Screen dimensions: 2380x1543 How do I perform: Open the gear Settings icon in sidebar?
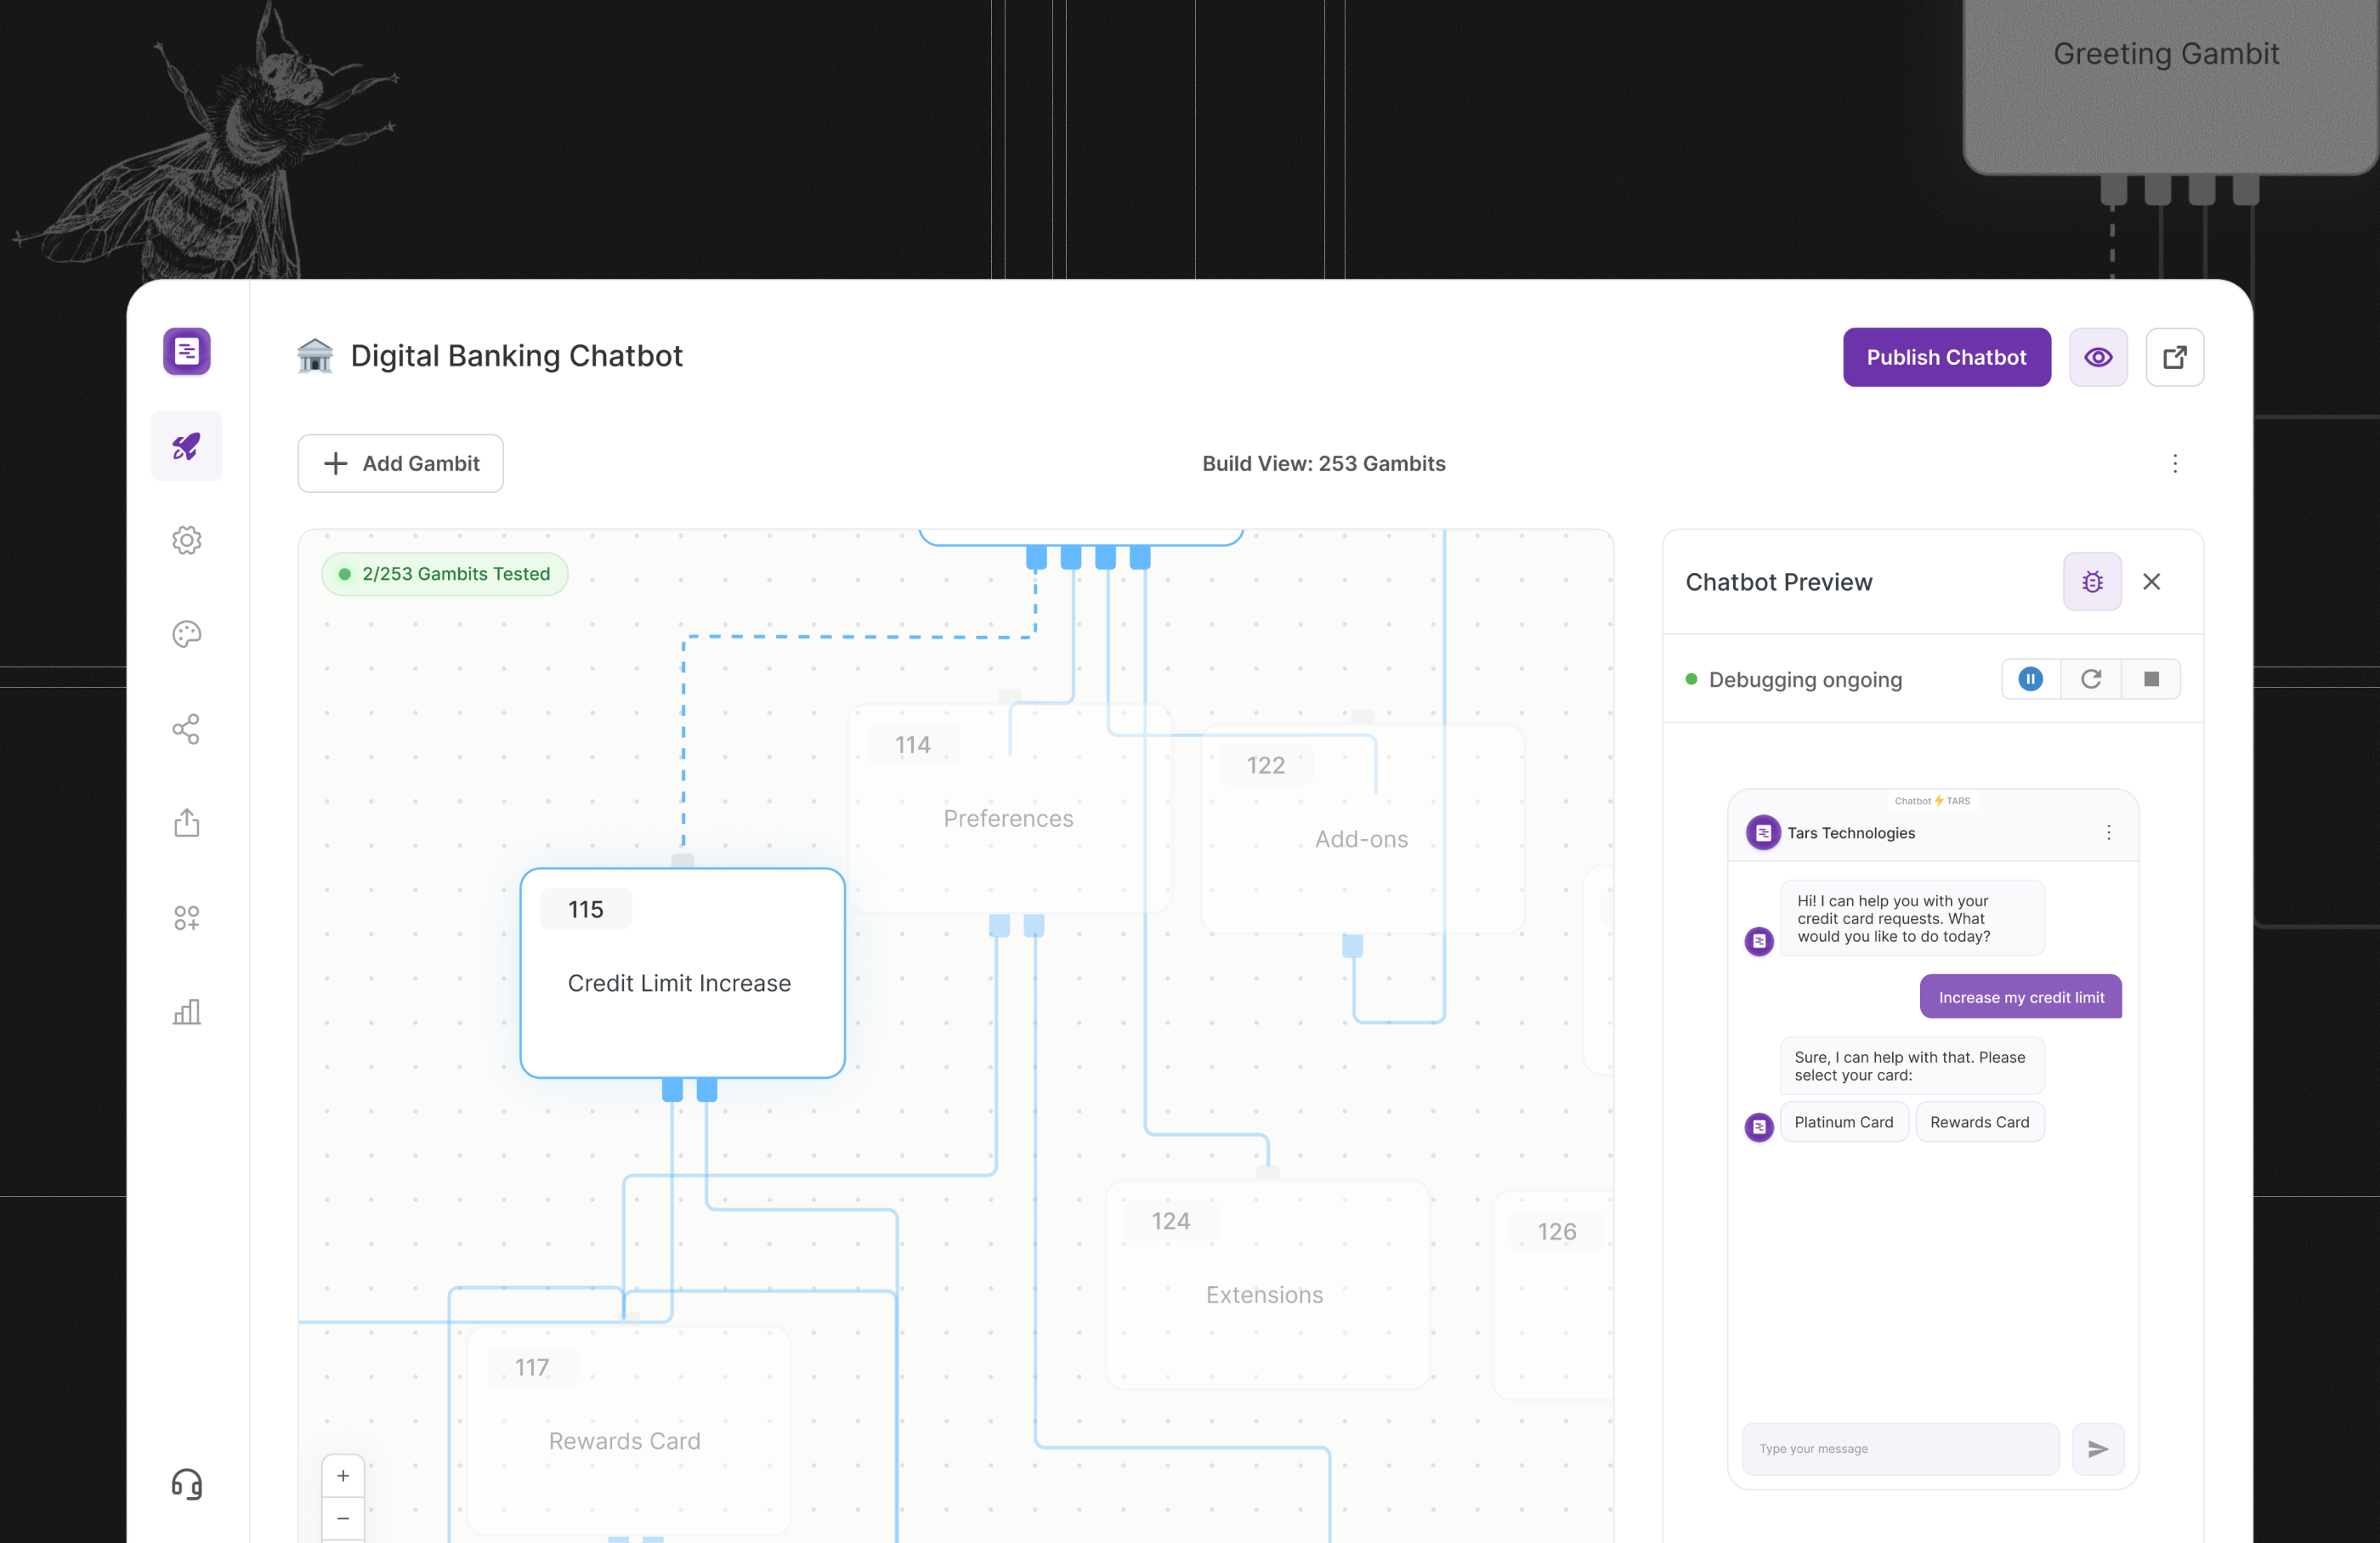click(186, 540)
